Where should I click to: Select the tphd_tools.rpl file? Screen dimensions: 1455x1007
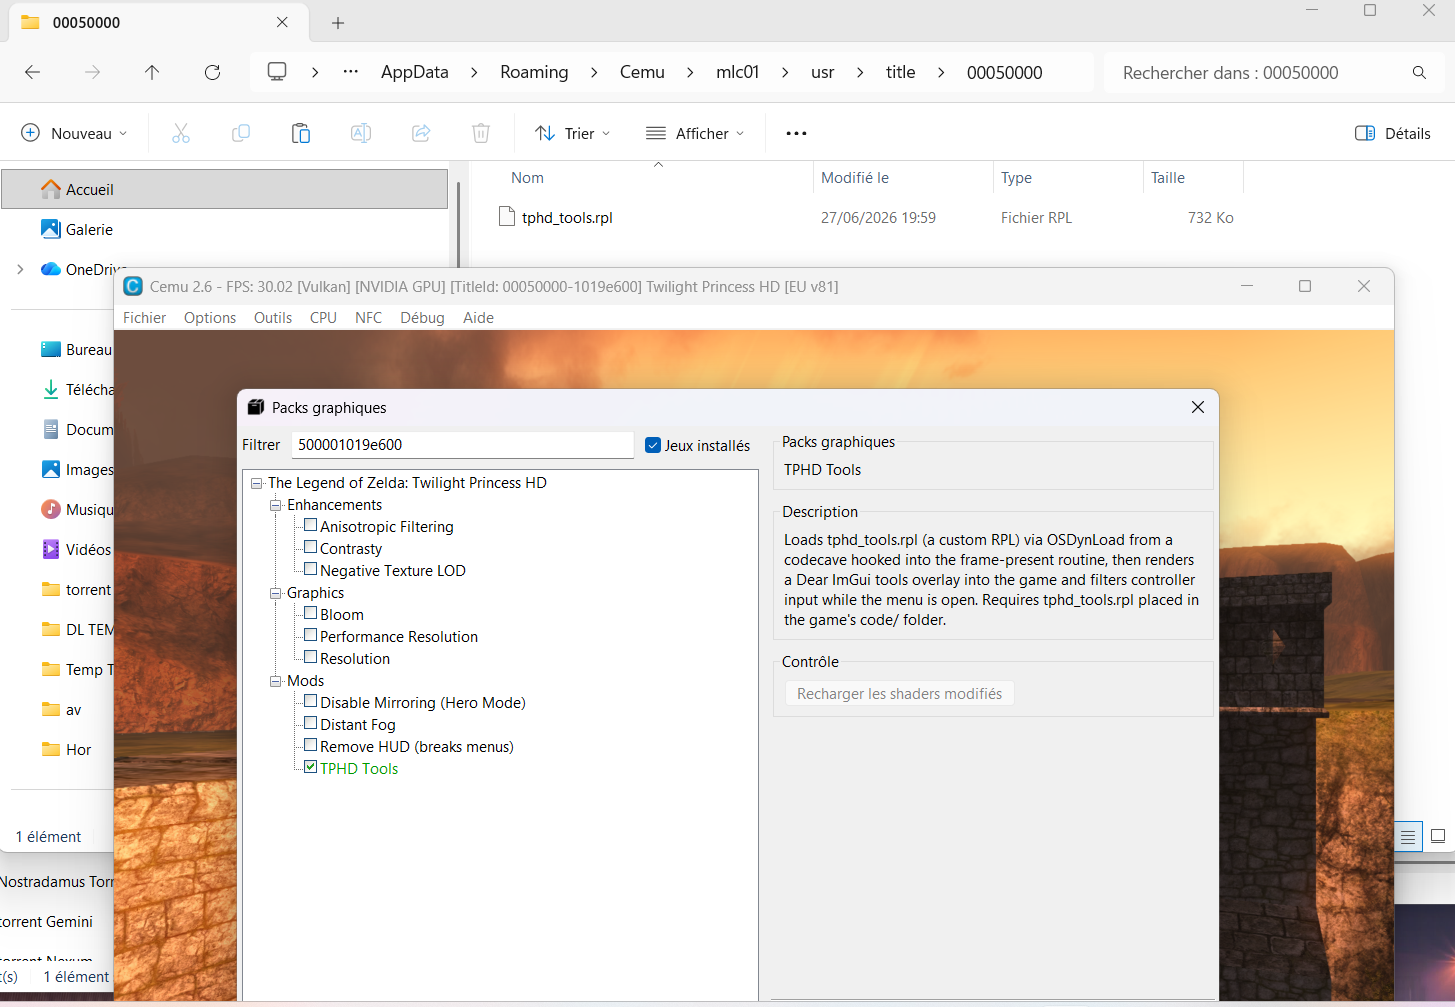point(567,217)
